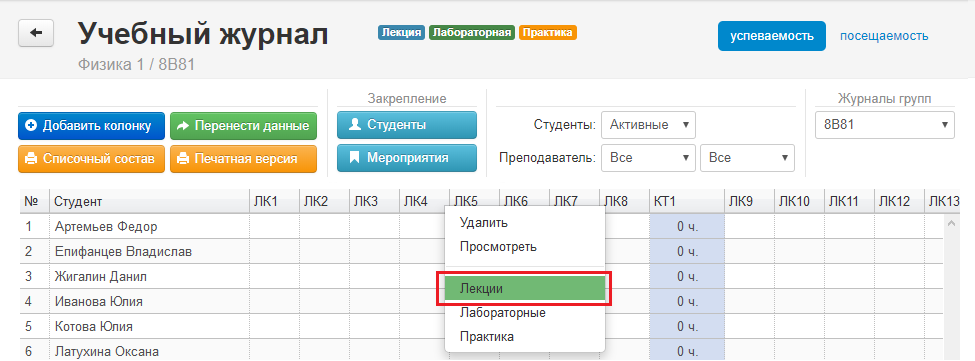Click the ЛК10 column header

(x=800, y=201)
